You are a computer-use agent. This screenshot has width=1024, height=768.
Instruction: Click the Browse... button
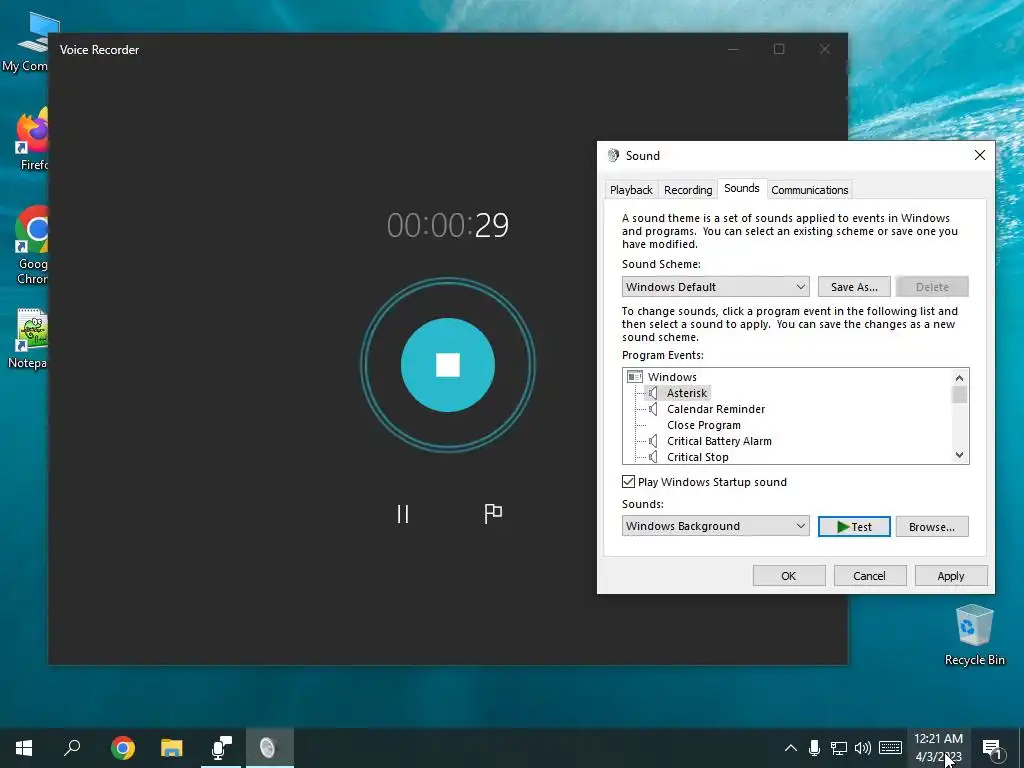pyautogui.click(x=932, y=526)
